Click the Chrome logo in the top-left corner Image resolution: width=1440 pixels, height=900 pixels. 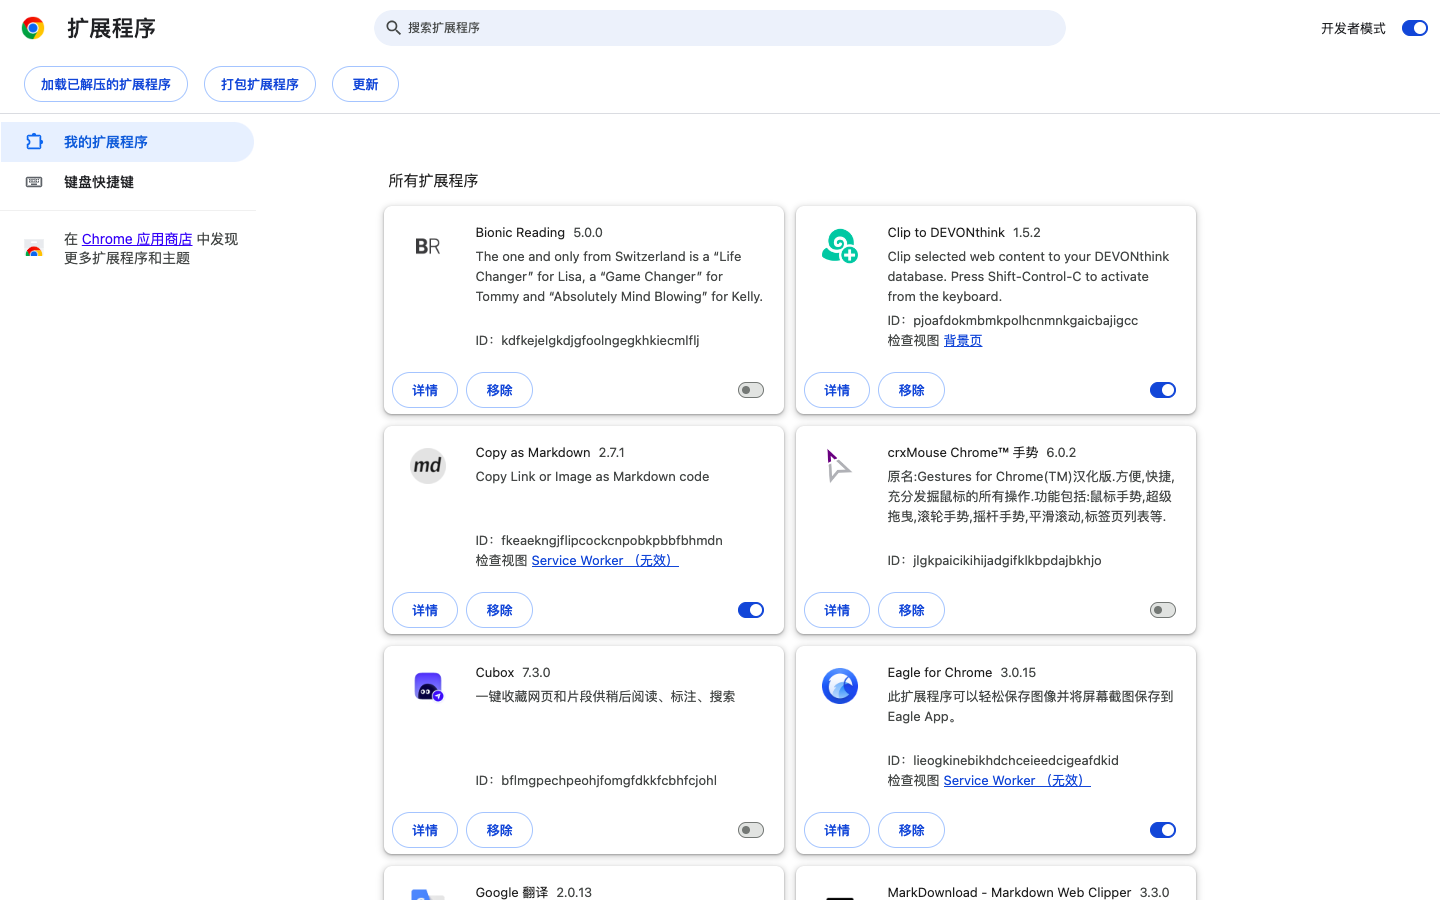pyautogui.click(x=32, y=27)
